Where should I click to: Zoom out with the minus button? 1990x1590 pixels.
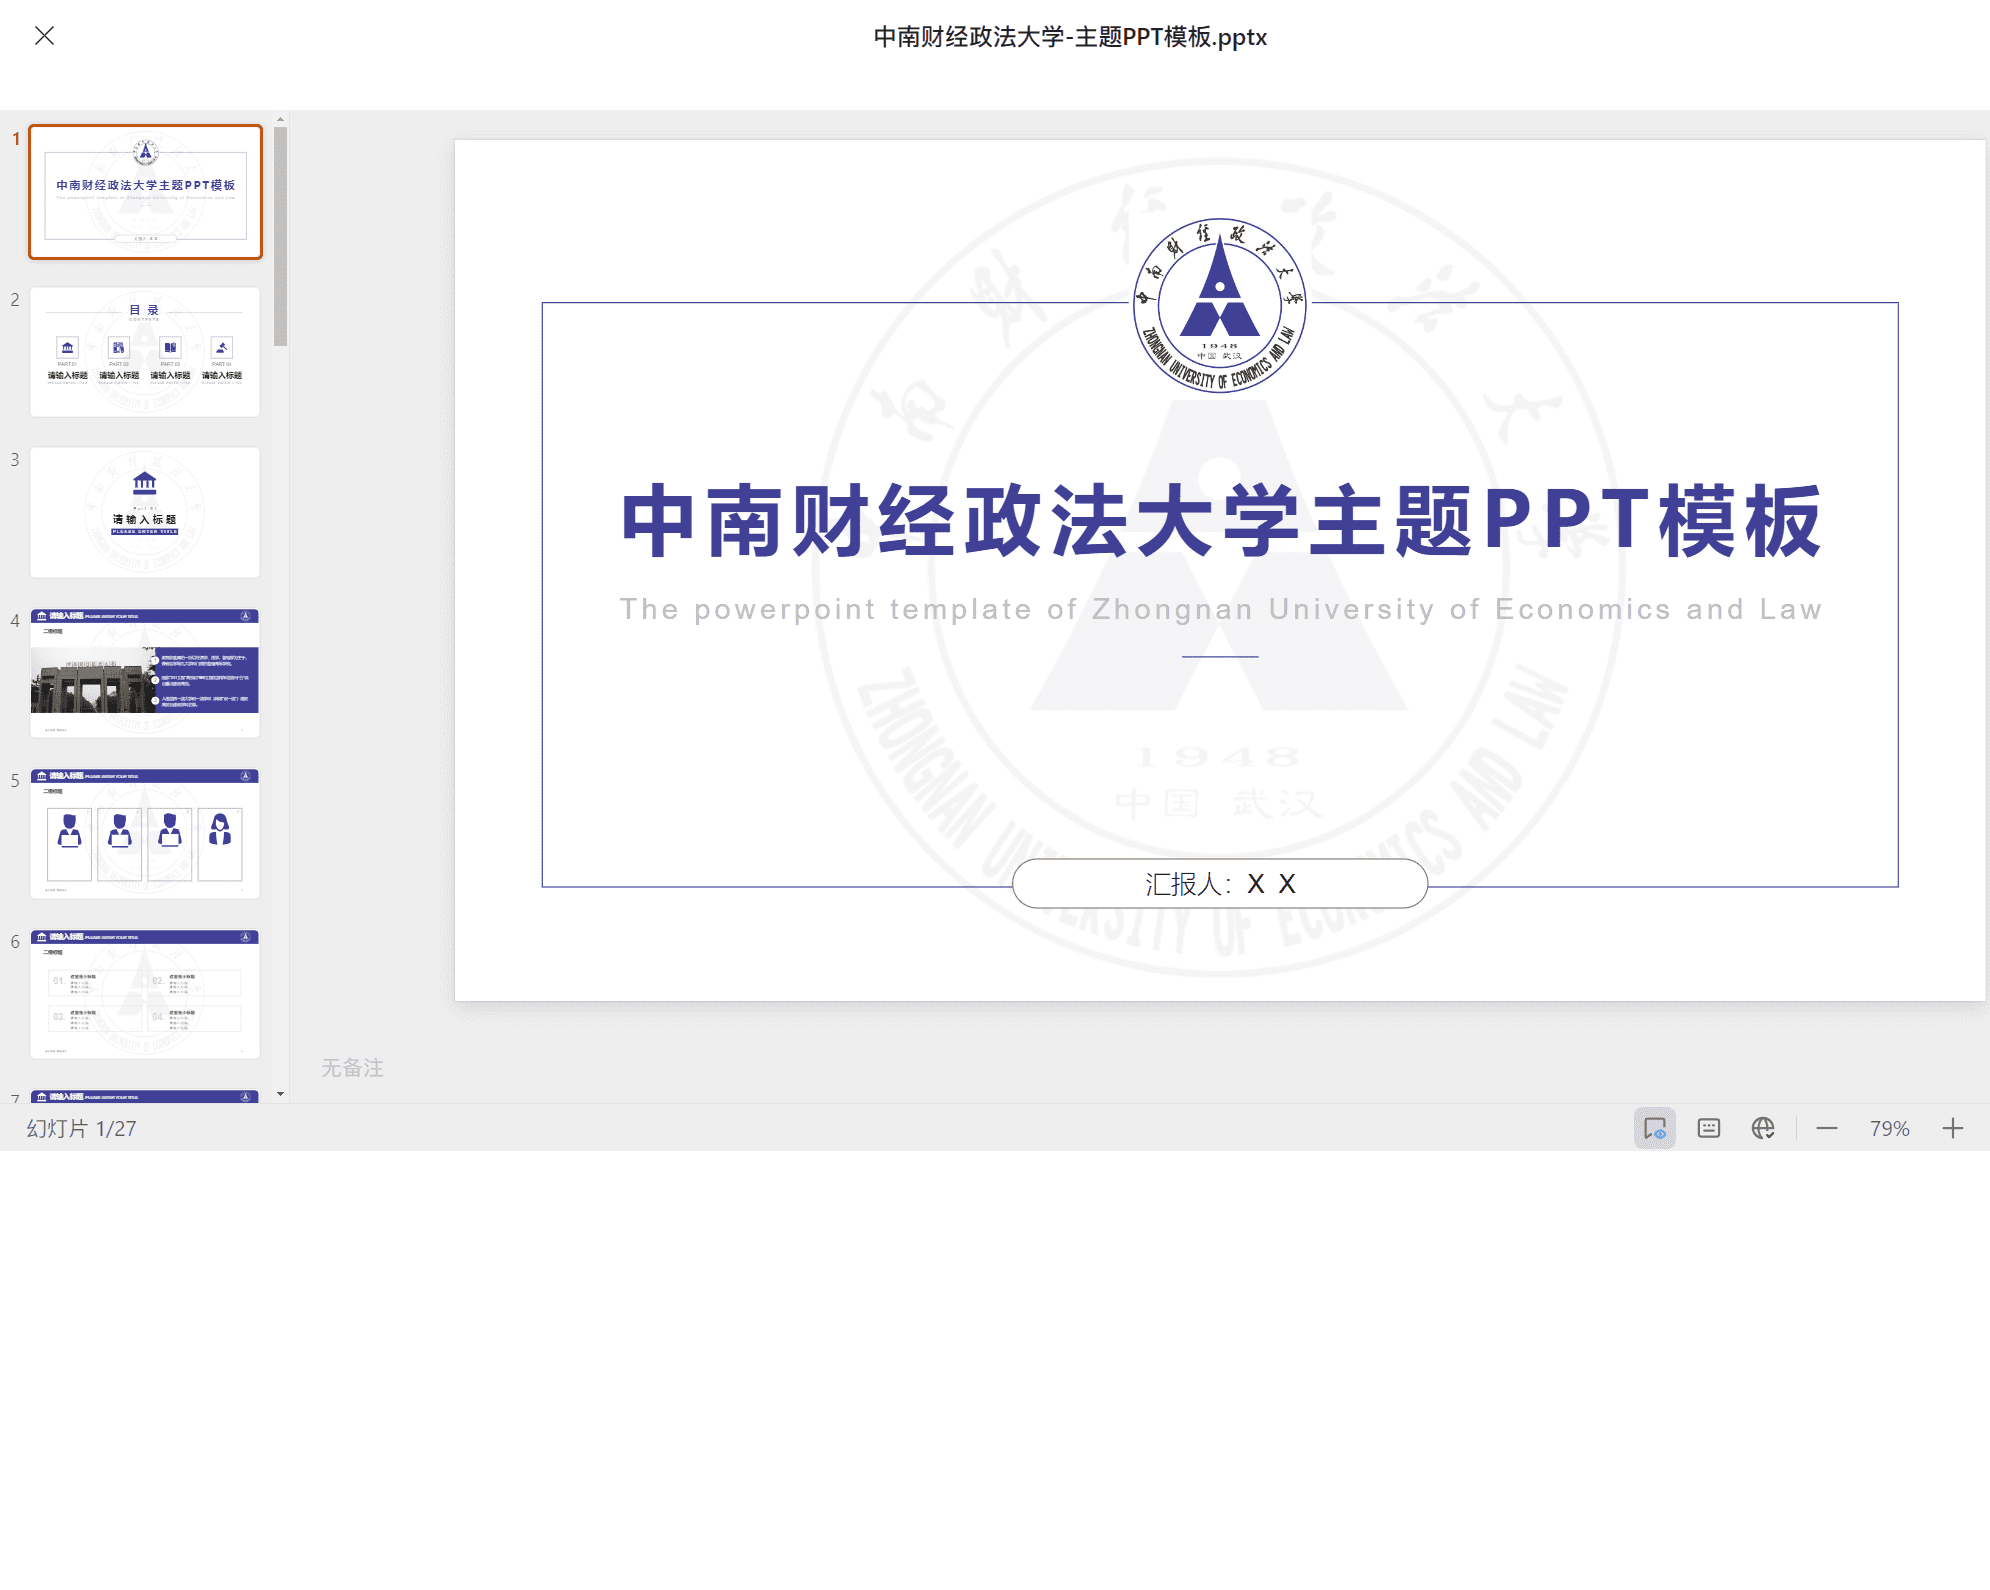[1827, 1128]
